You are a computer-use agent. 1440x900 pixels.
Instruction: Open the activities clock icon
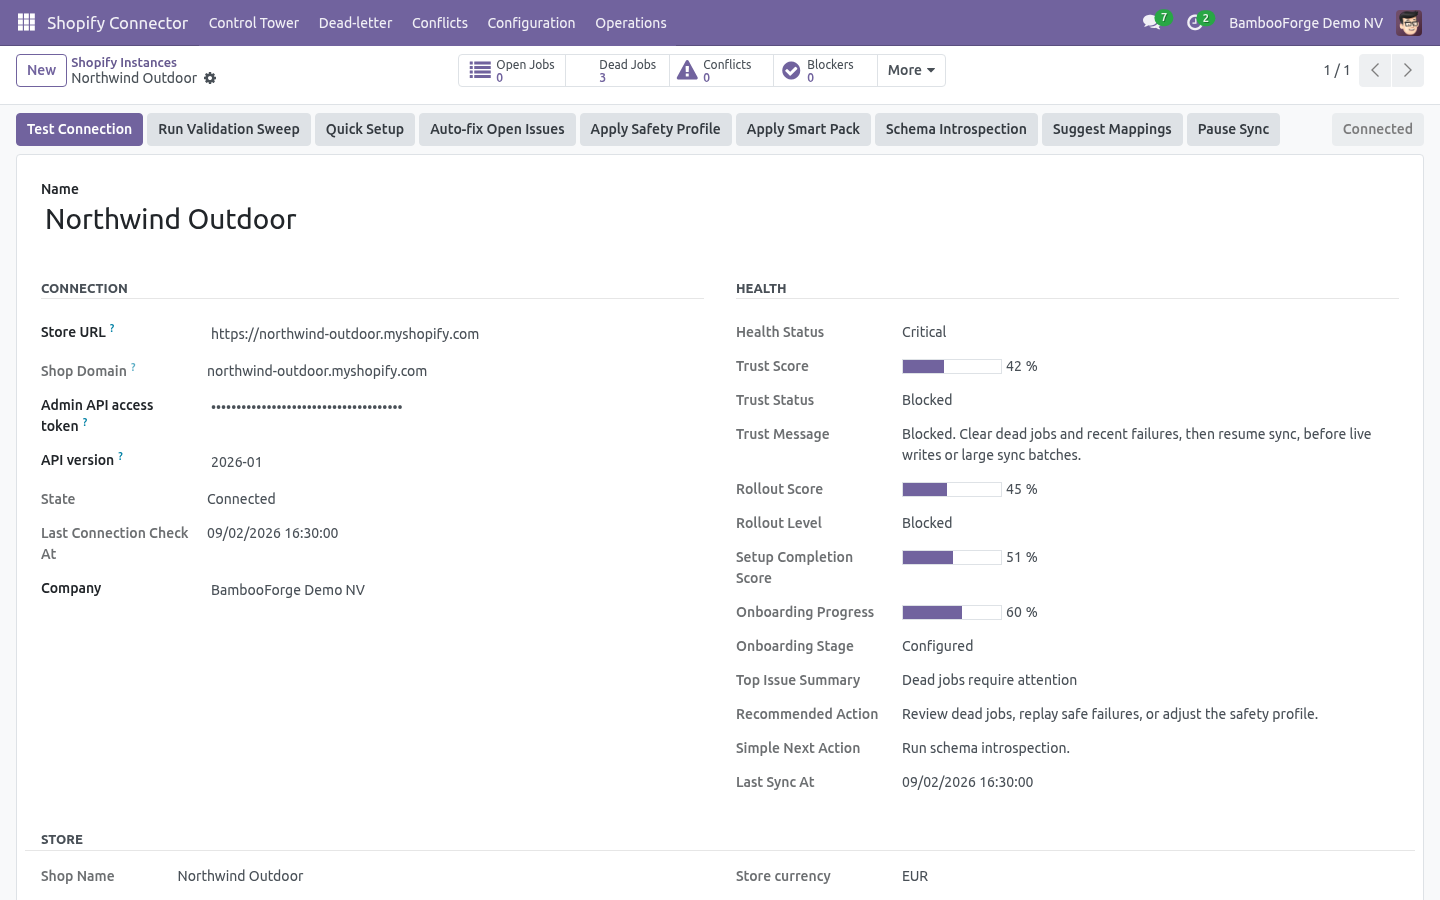click(1195, 22)
